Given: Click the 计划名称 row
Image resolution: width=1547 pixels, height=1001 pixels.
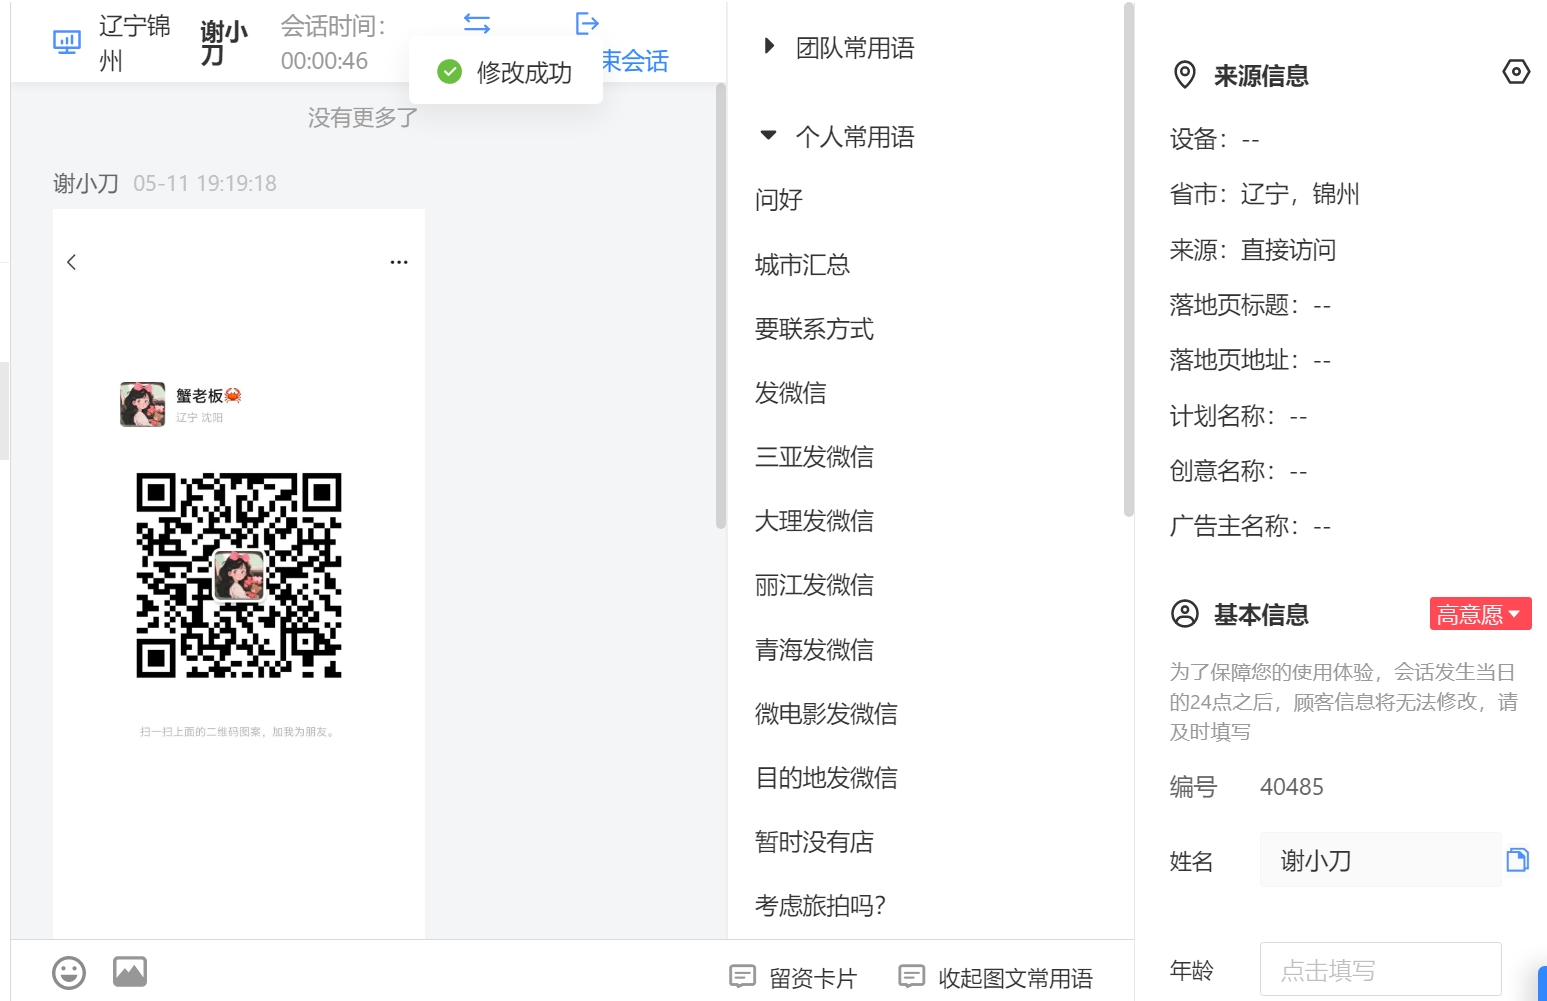Looking at the screenshot, I should (1239, 416).
